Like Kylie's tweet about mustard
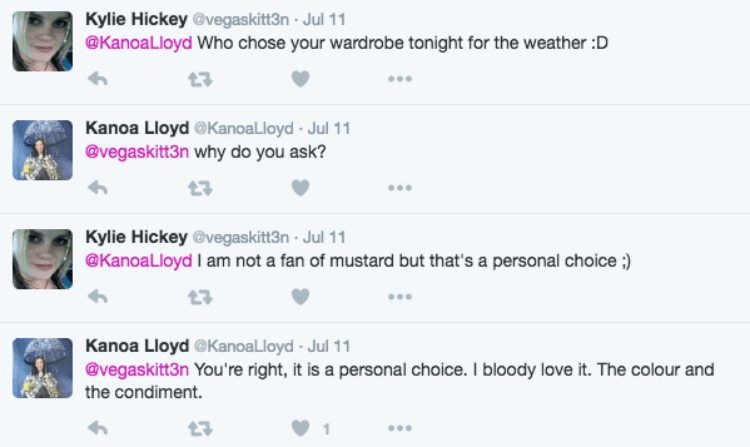 pyautogui.click(x=299, y=296)
